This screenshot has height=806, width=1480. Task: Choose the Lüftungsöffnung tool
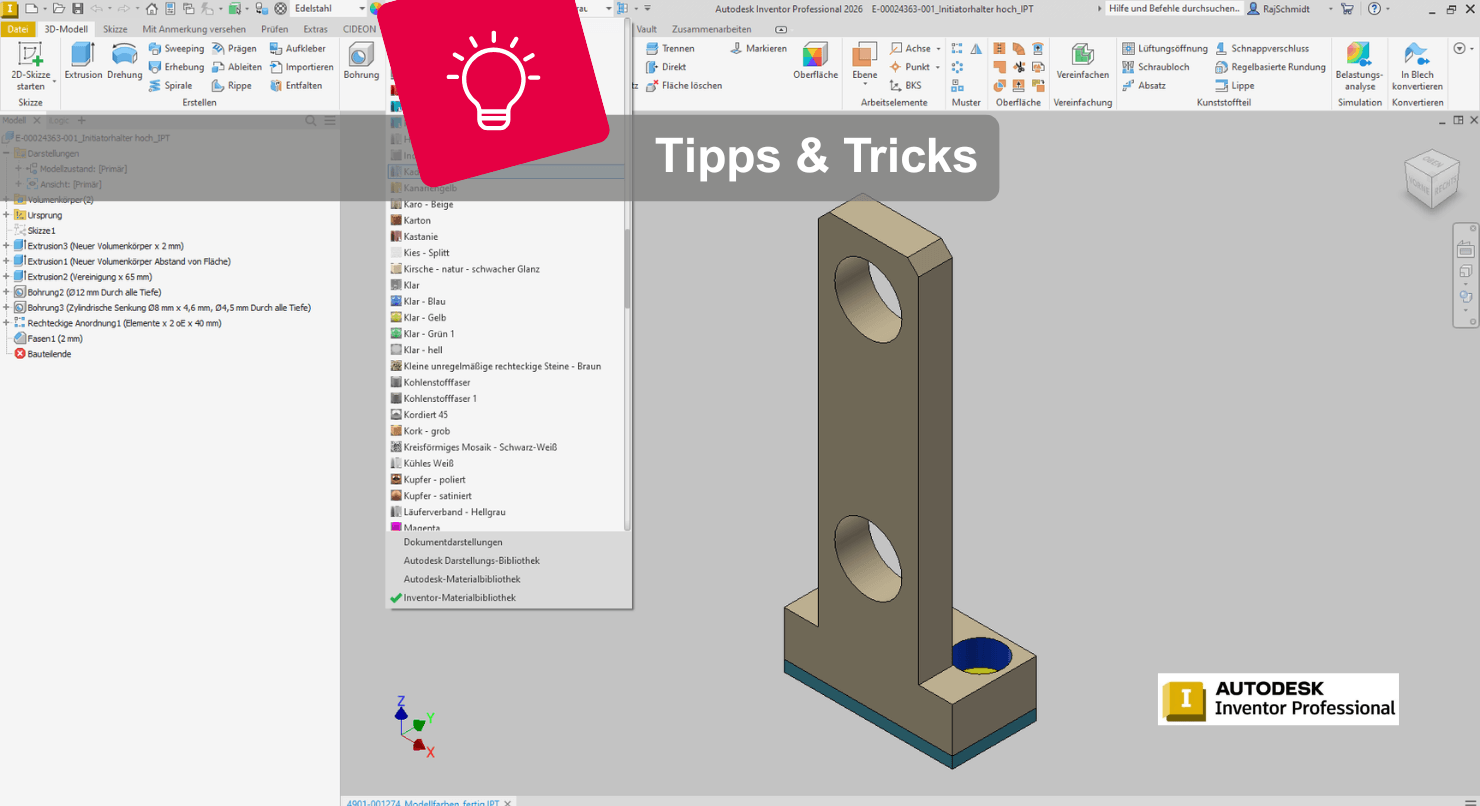tap(1164, 48)
